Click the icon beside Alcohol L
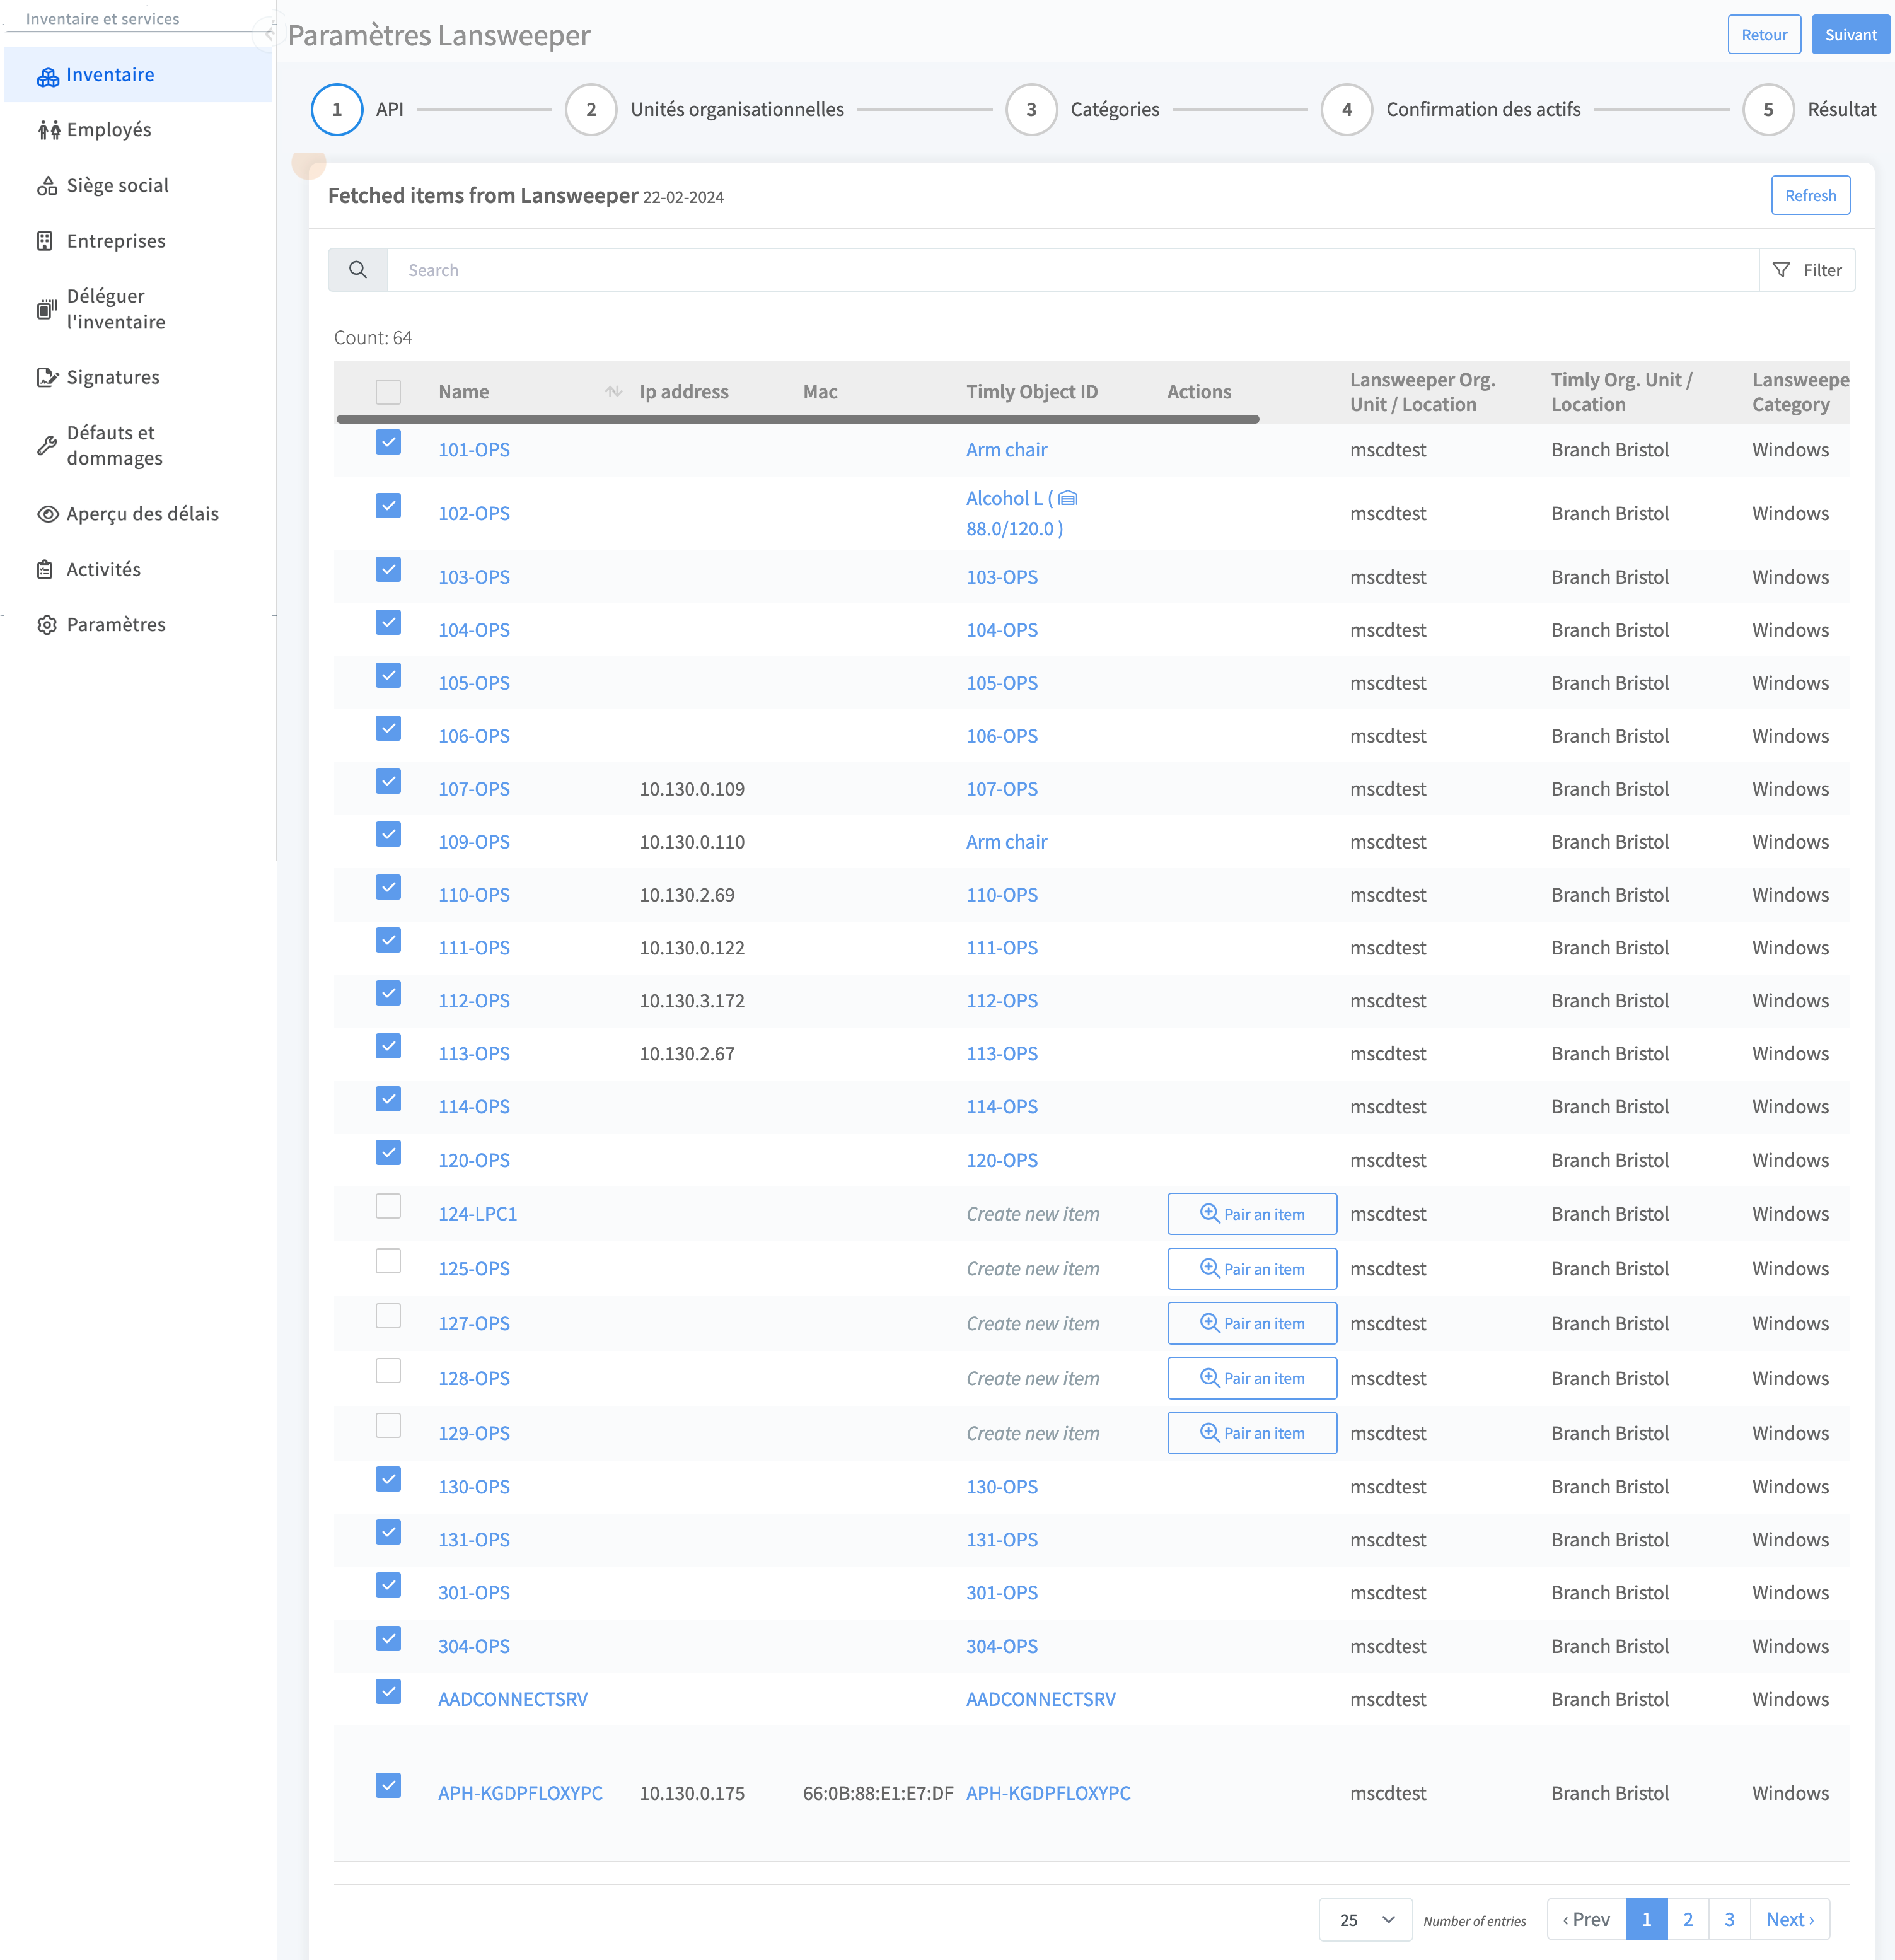 pos(1068,498)
